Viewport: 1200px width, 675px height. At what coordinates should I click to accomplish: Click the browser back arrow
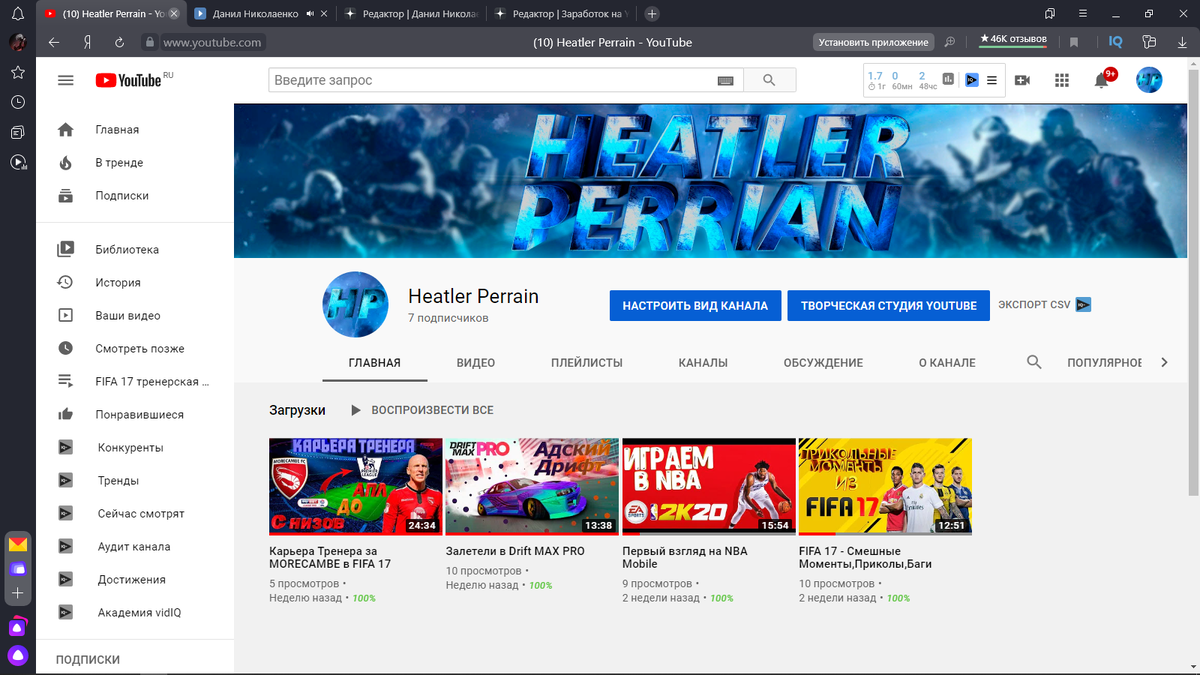pyautogui.click(x=54, y=42)
